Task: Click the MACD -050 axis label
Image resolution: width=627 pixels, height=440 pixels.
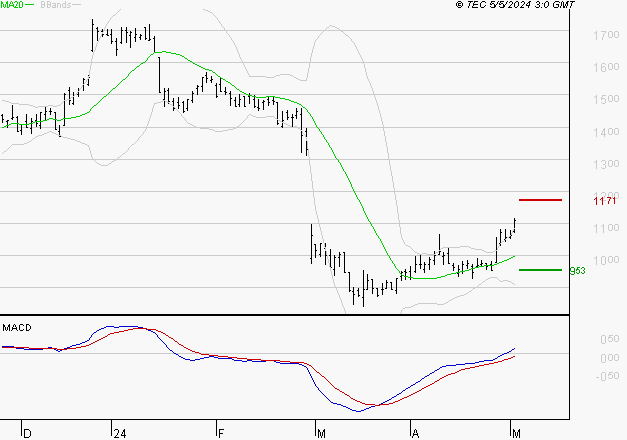Action: pyautogui.click(x=607, y=376)
